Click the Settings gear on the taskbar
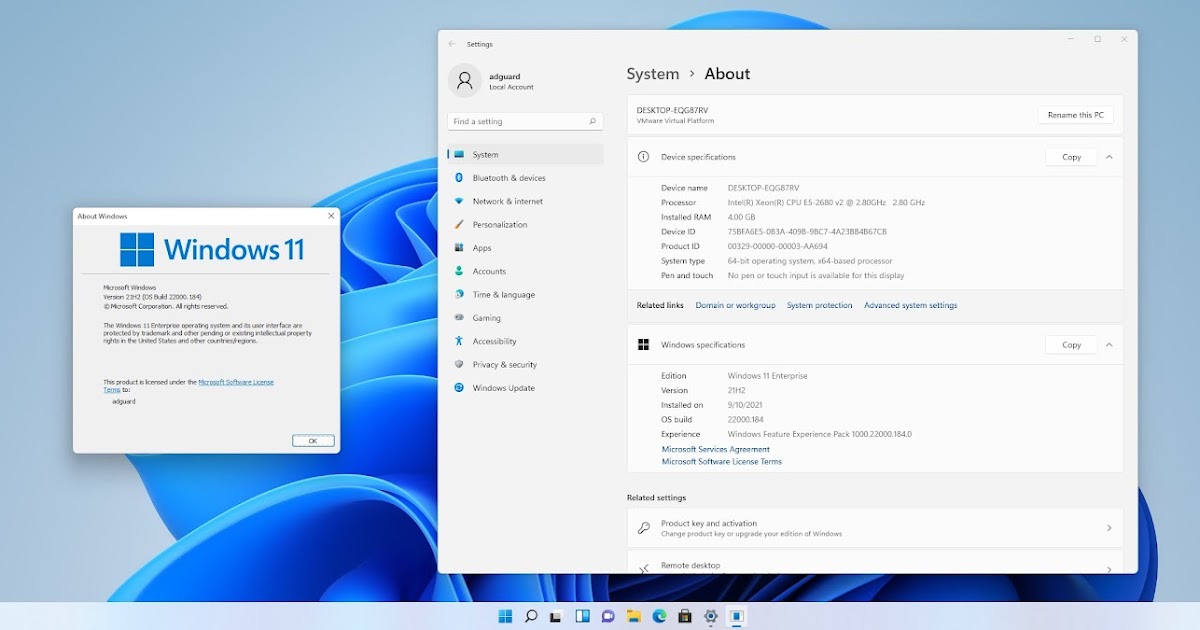The image size is (1200, 630). 711,616
